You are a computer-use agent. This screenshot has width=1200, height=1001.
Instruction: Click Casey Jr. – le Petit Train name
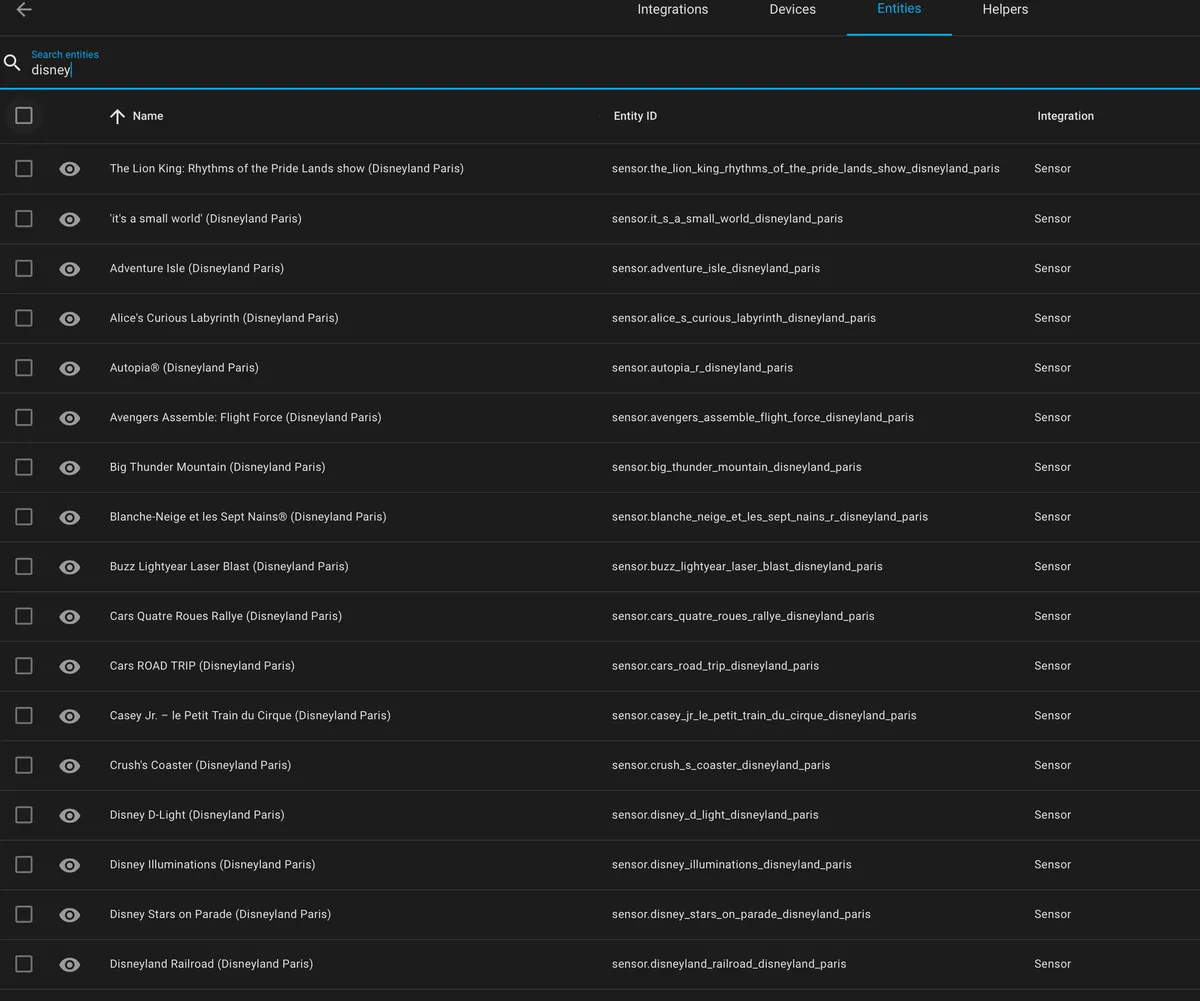pyautogui.click(x=250, y=716)
